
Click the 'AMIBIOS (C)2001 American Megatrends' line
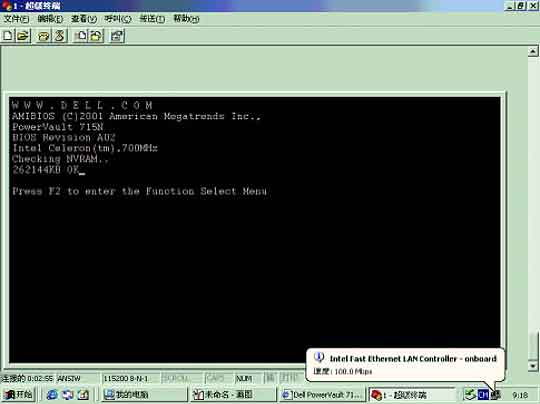(136, 116)
